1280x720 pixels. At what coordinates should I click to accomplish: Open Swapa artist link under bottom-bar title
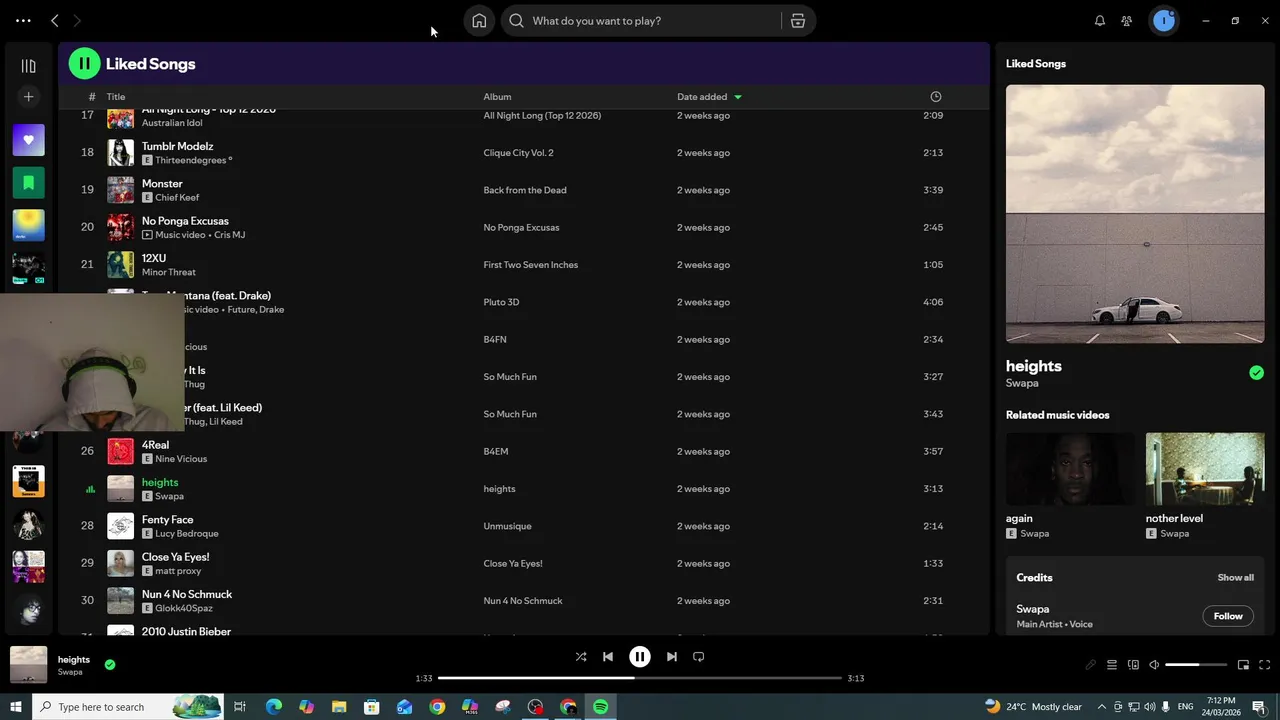tap(70, 672)
